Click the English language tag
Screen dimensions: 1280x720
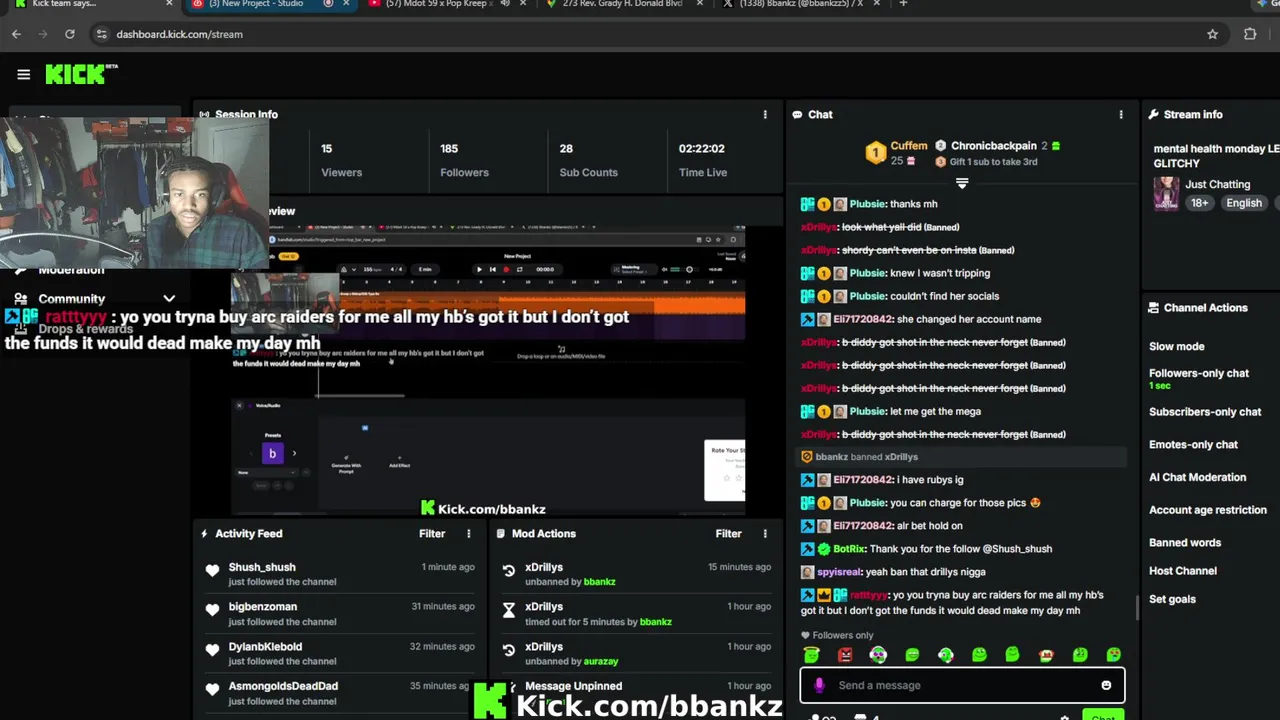(x=1244, y=203)
